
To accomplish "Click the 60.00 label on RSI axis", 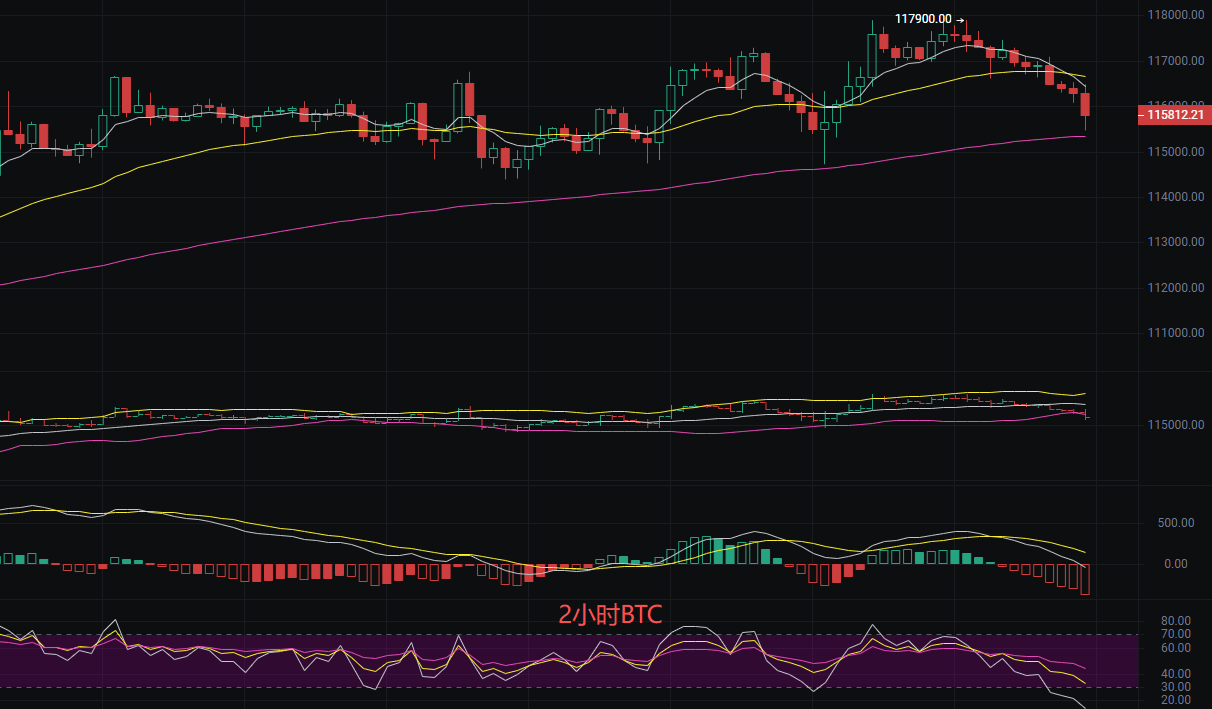I will pyautogui.click(x=1176, y=648).
